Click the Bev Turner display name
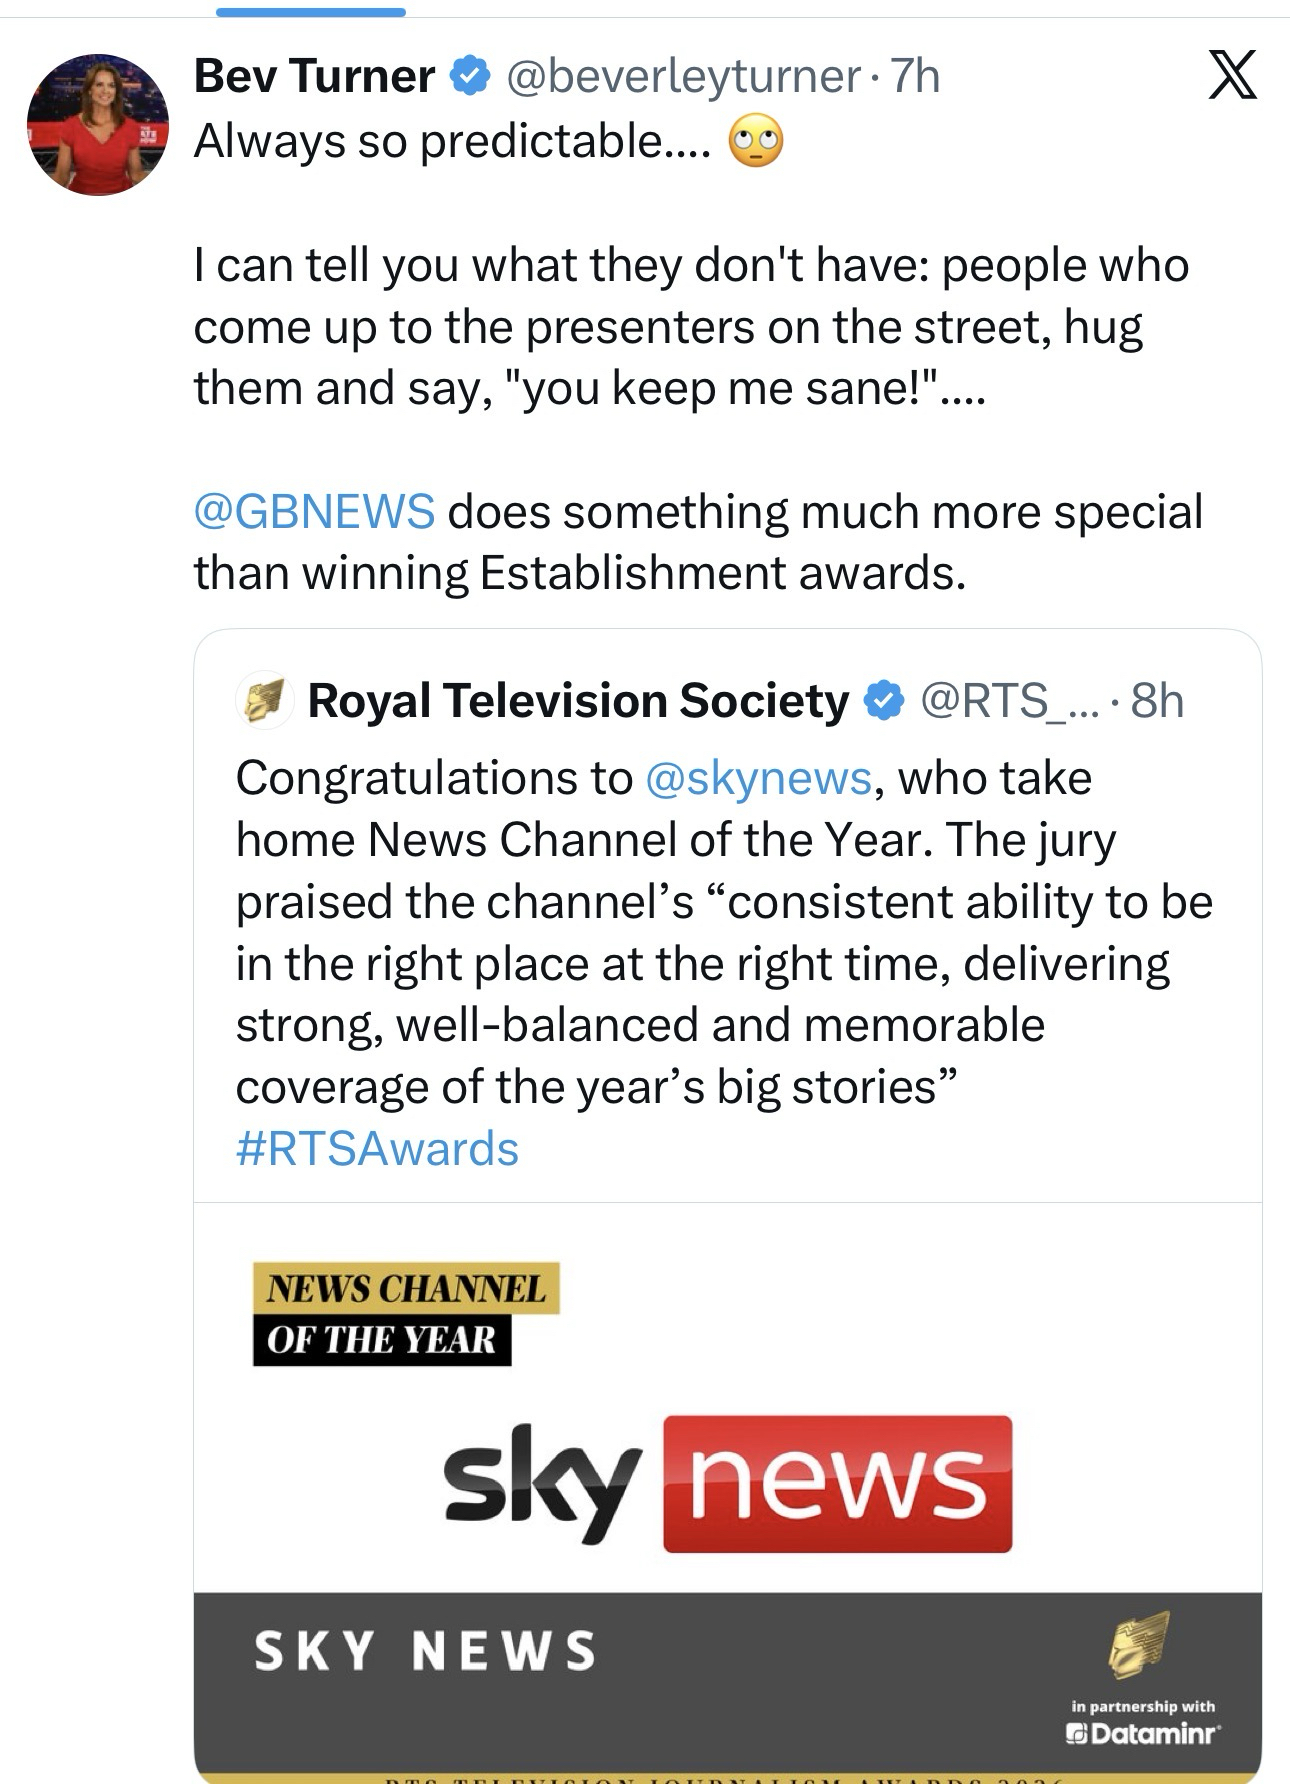1290x1784 pixels. [314, 77]
